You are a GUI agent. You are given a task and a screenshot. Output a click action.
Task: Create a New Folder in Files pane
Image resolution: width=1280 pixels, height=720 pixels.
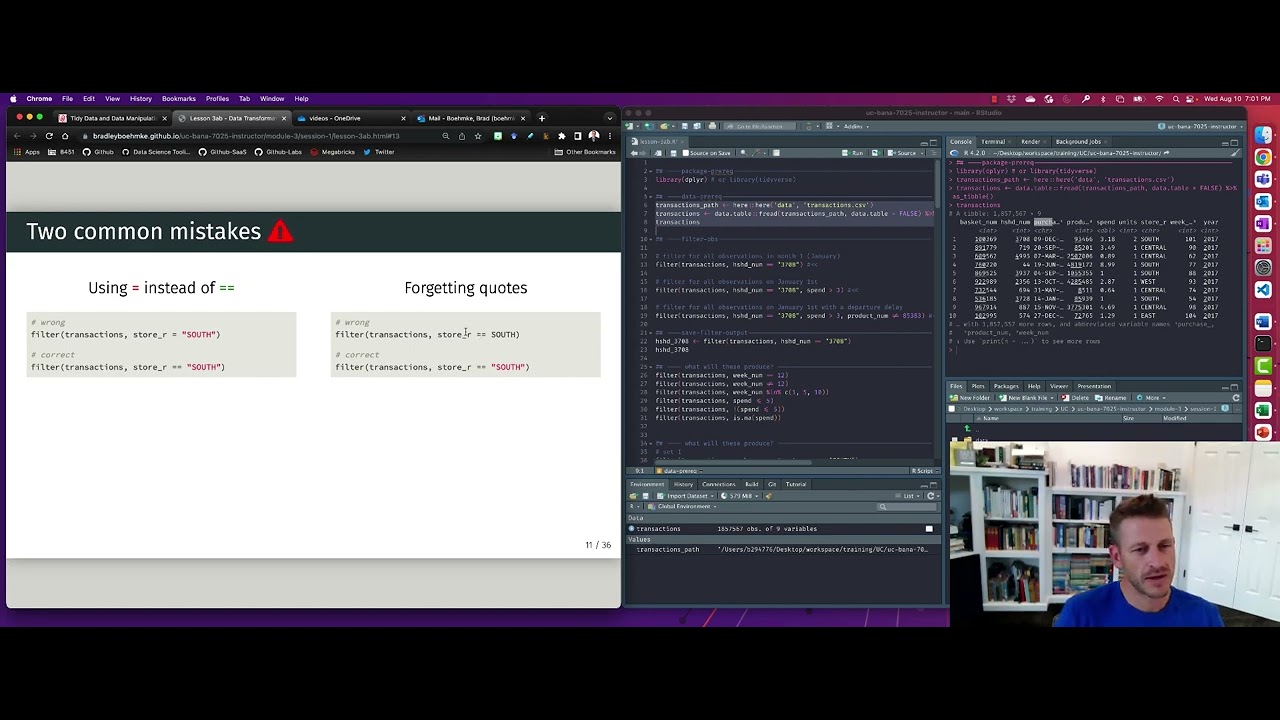(970, 398)
